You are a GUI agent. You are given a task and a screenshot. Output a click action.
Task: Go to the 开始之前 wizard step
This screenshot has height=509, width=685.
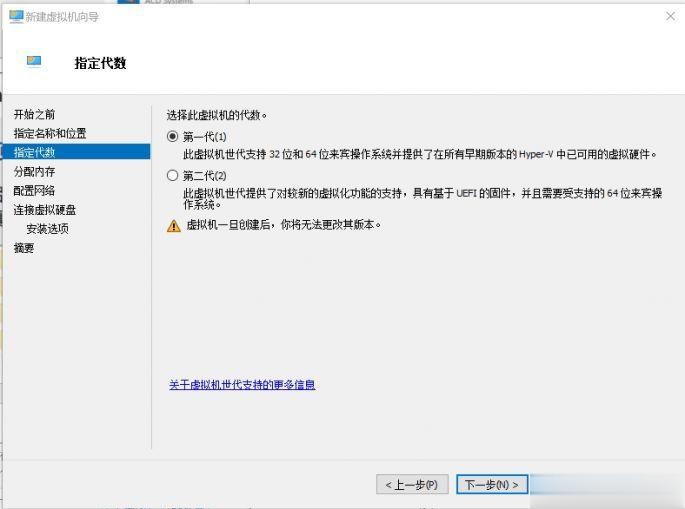[34, 114]
